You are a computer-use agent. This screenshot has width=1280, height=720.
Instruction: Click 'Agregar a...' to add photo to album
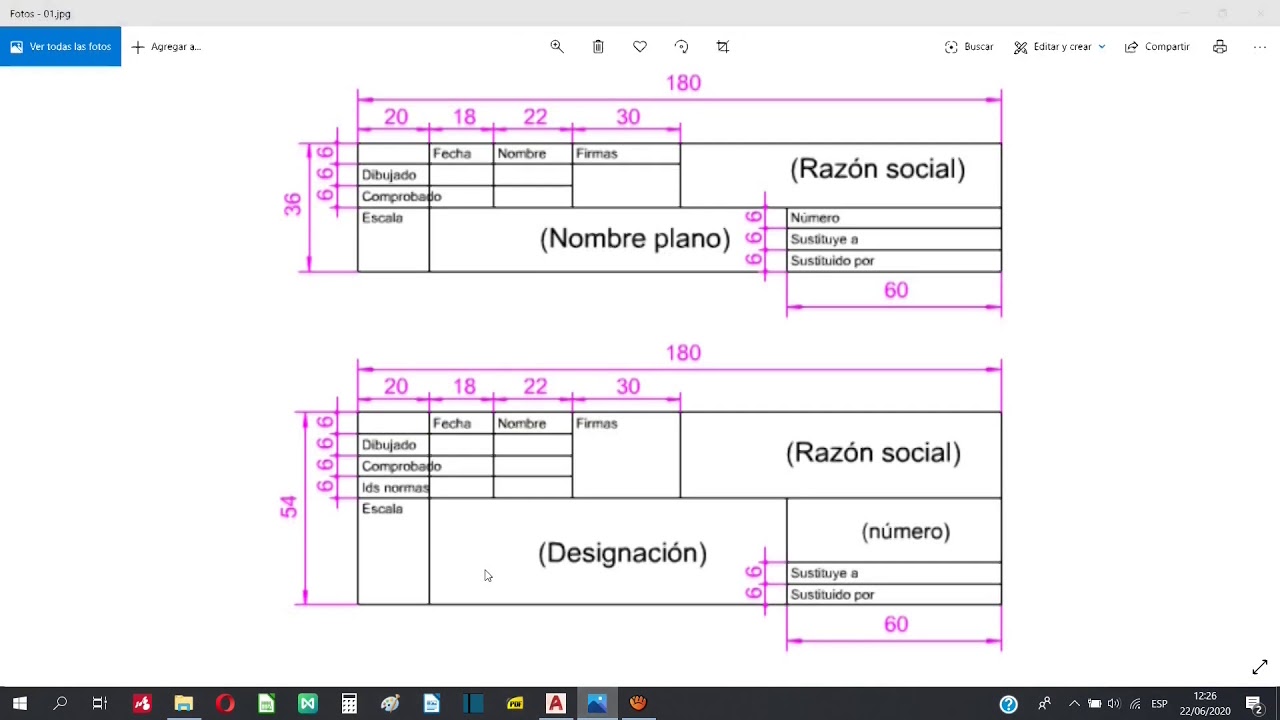(x=166, y=47)
